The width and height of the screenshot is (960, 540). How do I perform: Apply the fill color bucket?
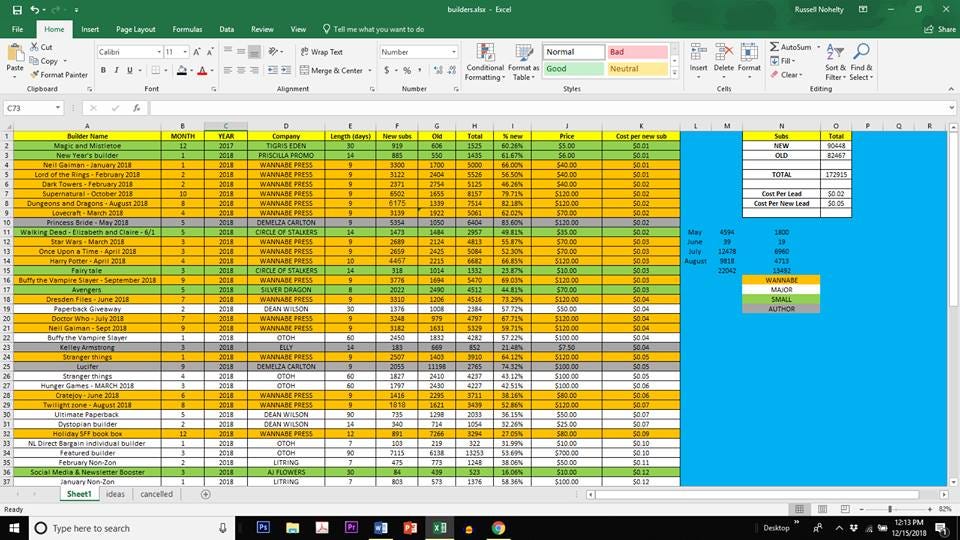click(x=181, y=71)
